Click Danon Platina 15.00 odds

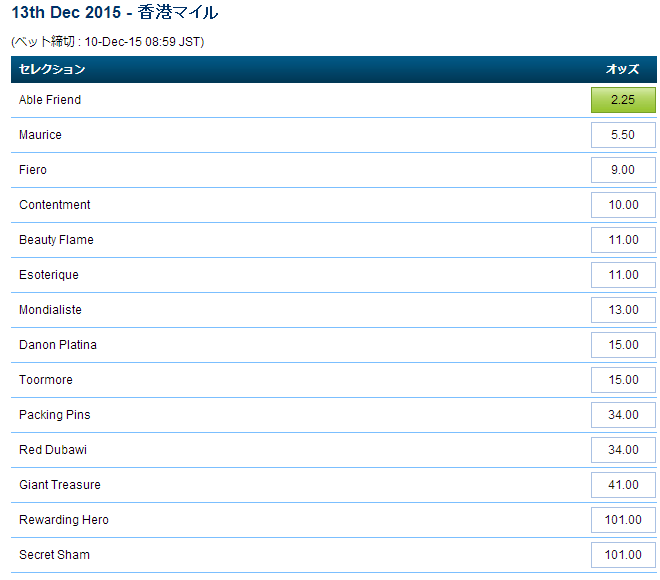click(x=623, y=345)
